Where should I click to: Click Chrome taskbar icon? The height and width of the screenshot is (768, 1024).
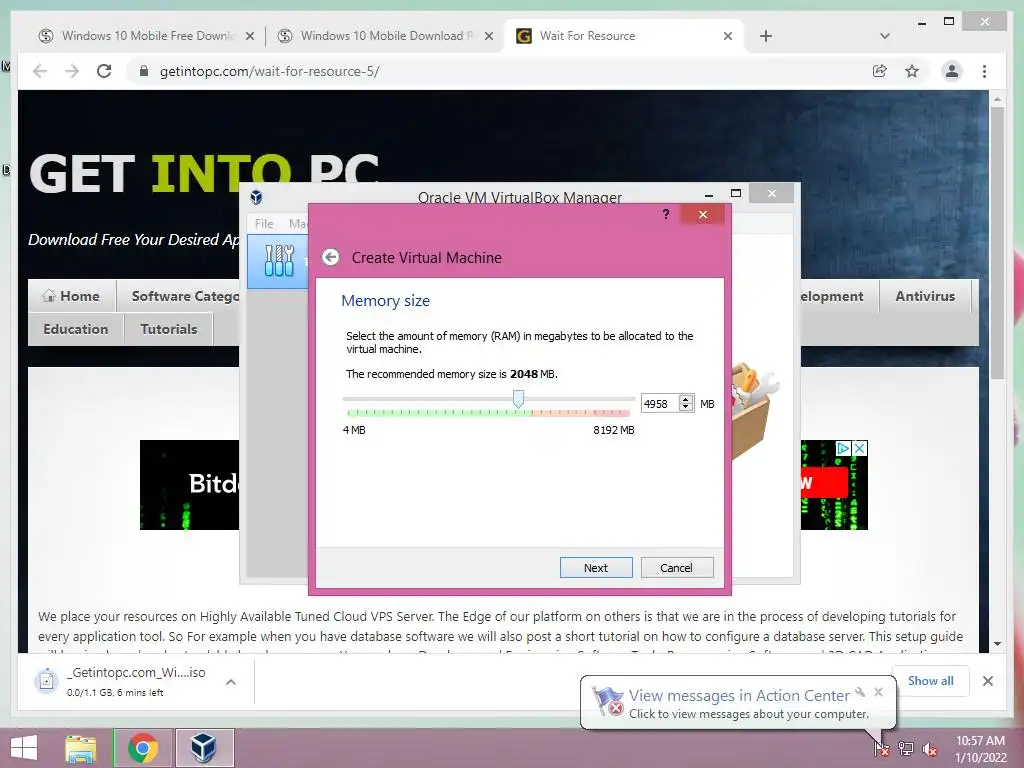142,748
